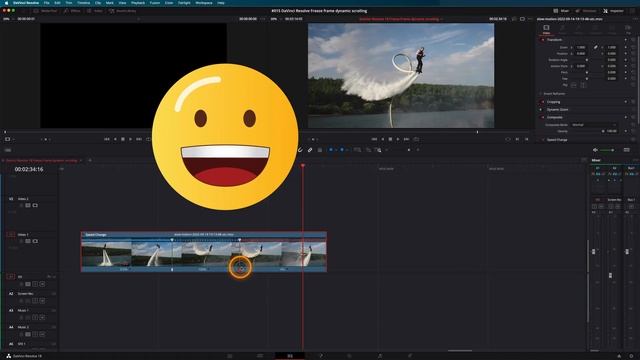Add keyframe for Opacity
The image size is (640, 360).
click(x=626, y=131)
